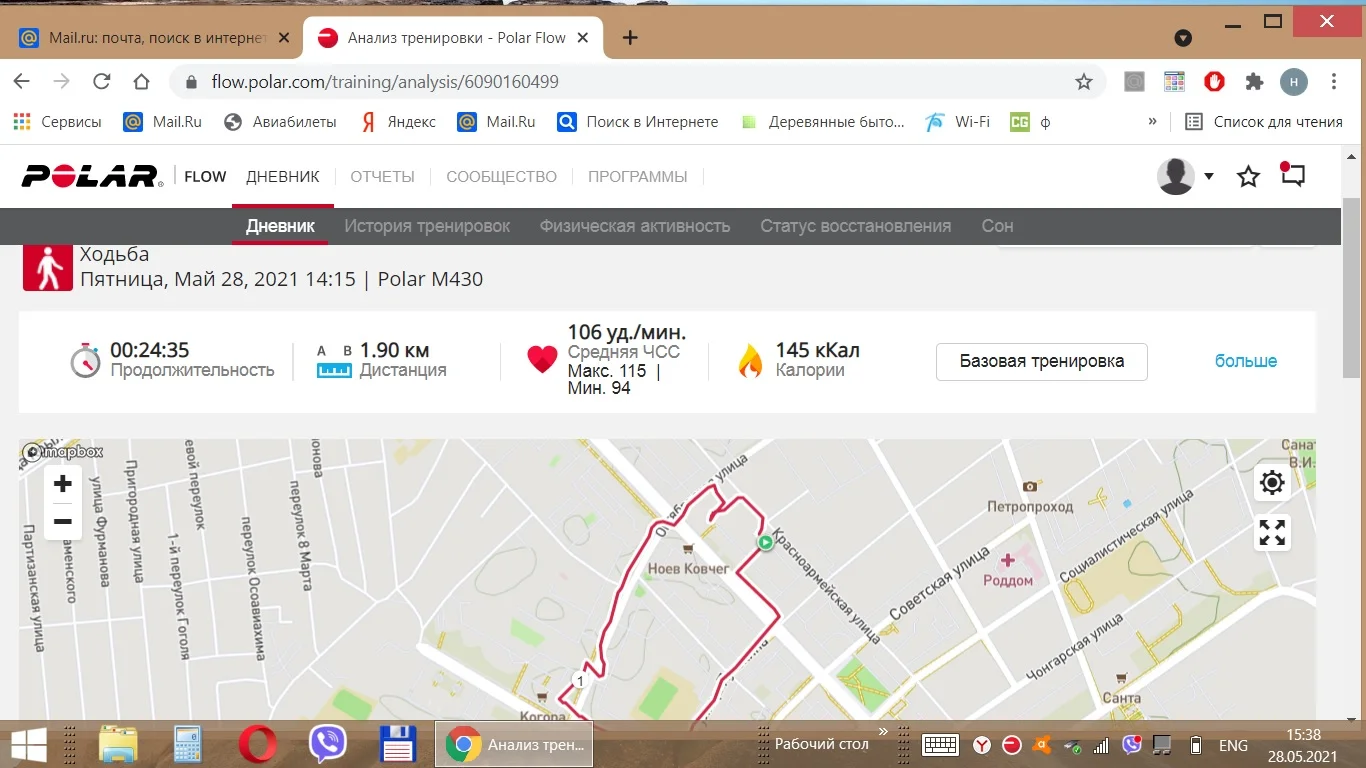Screen dimensions: 1366x768
Task: Open Список для чтения reading list
Action: (x=1264, y=122)
